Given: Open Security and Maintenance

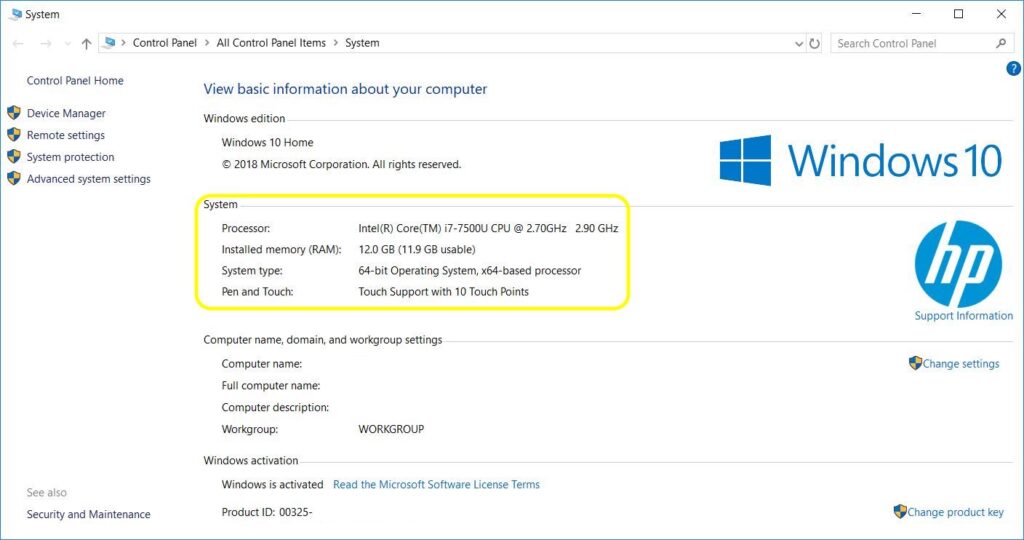Looking at the screenshot, I should point(88,515).
